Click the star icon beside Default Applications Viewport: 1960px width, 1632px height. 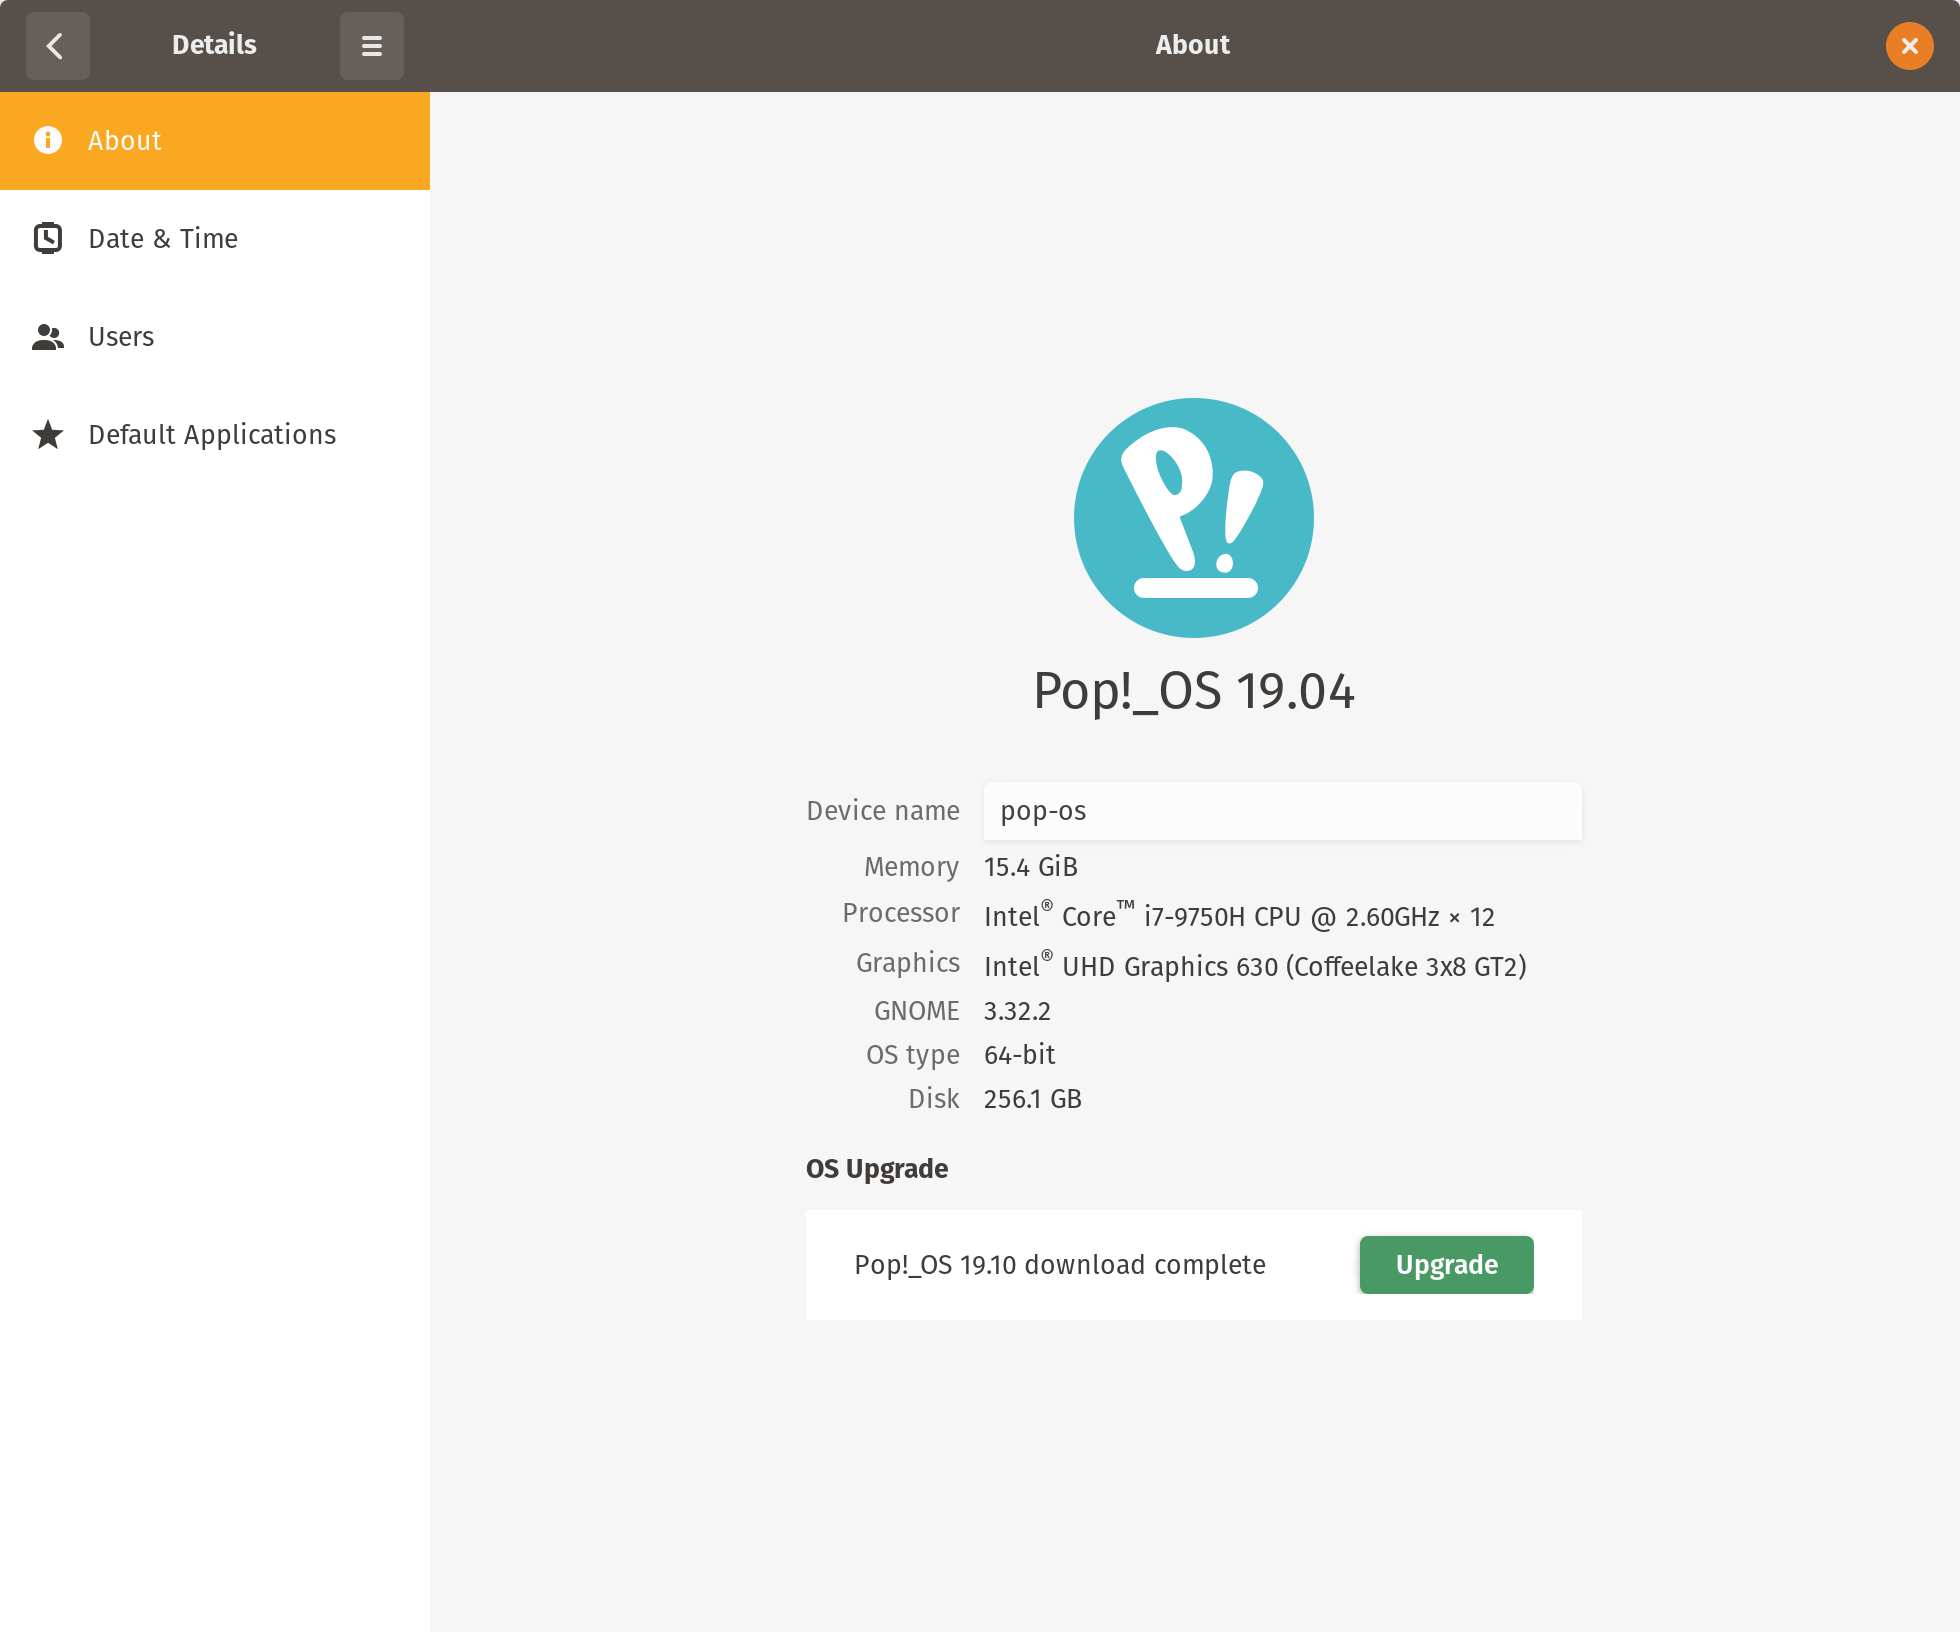click(47, 434)
